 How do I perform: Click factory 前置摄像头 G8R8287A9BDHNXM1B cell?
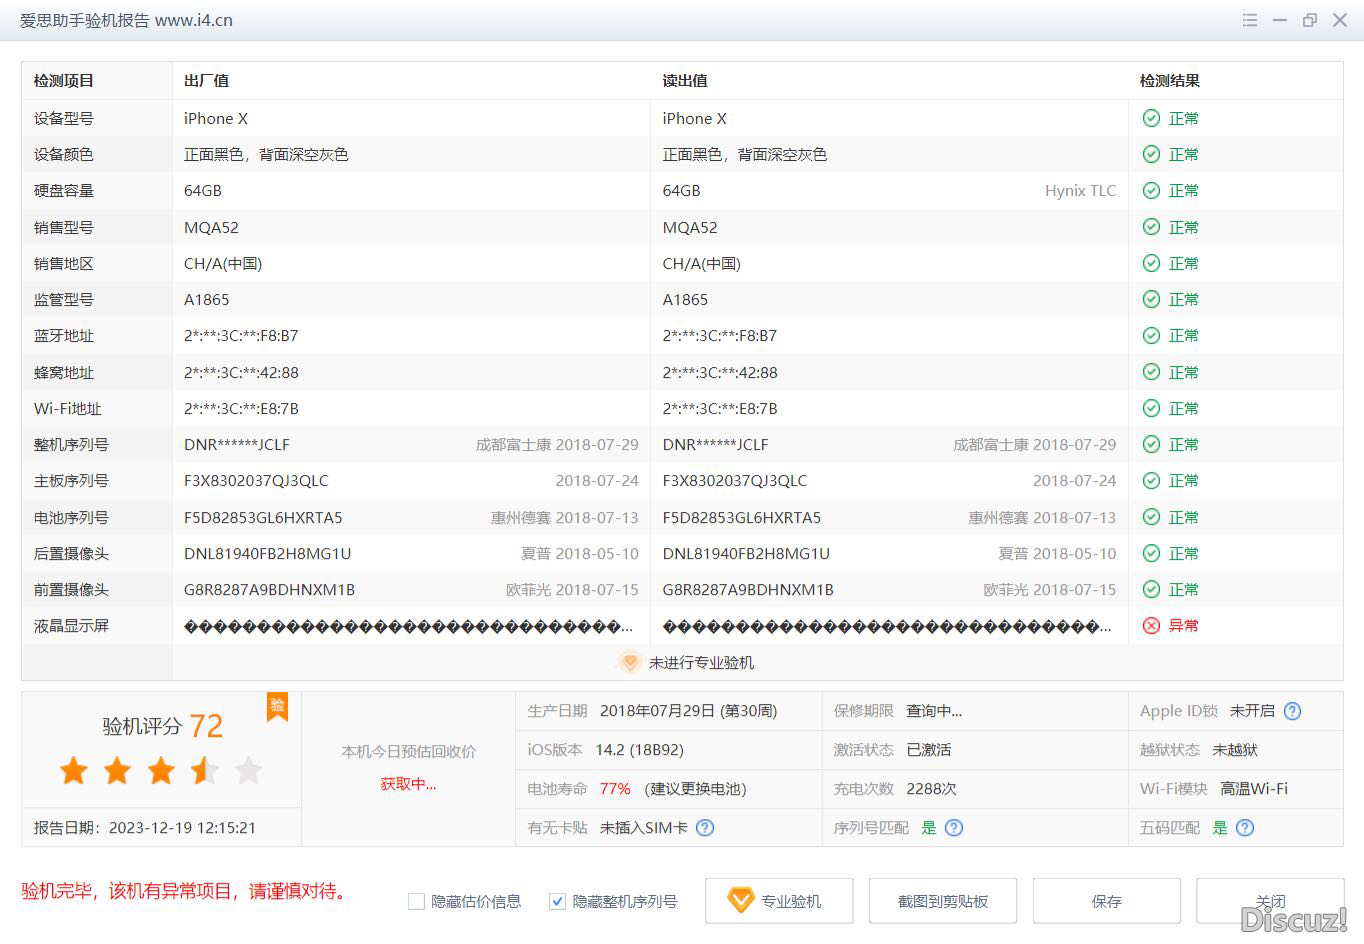[x=269, y=589]
